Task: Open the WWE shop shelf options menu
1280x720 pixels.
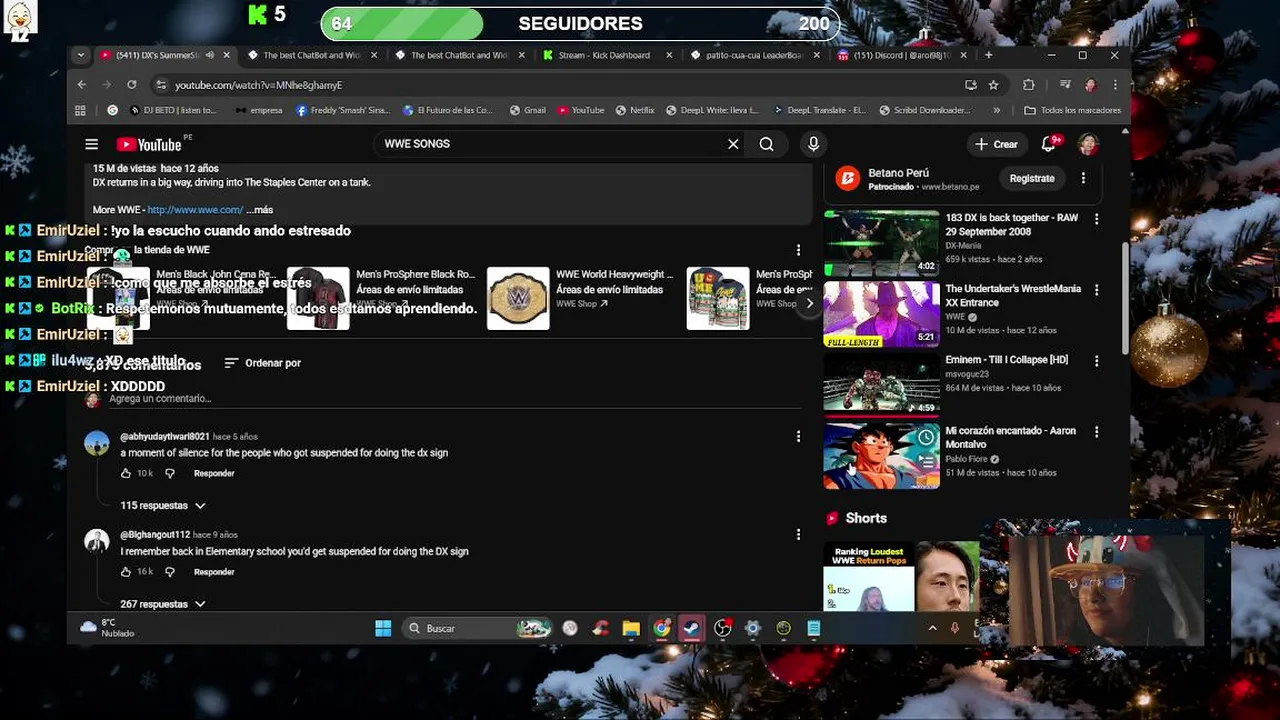Action: point(798,250)
